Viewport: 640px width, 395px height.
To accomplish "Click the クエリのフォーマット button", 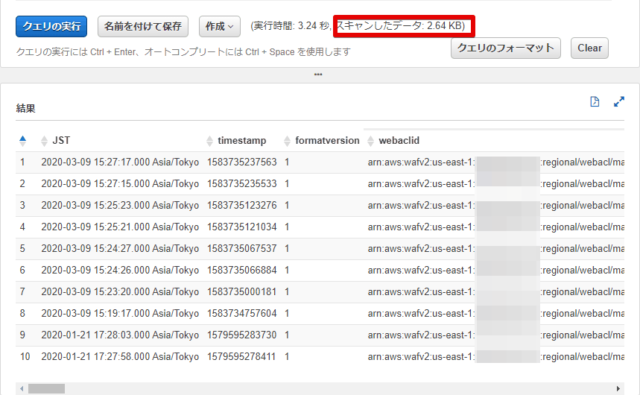I will 506,48.
